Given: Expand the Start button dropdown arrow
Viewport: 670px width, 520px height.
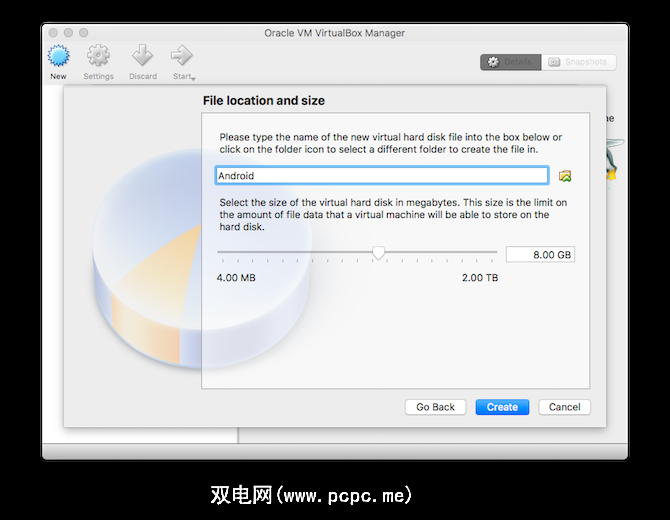Looking at the screenshot, I should 194,79.
